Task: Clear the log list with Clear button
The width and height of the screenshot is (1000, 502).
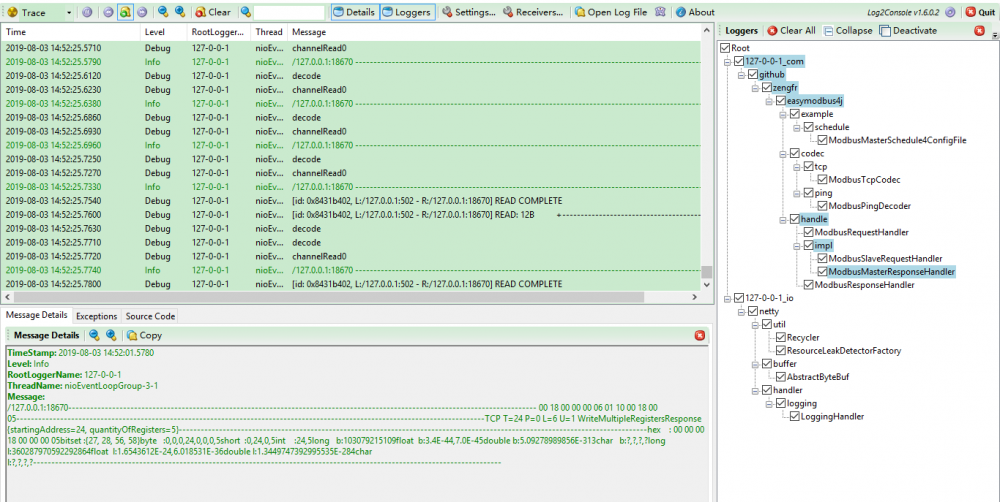Action: point(213,12)
